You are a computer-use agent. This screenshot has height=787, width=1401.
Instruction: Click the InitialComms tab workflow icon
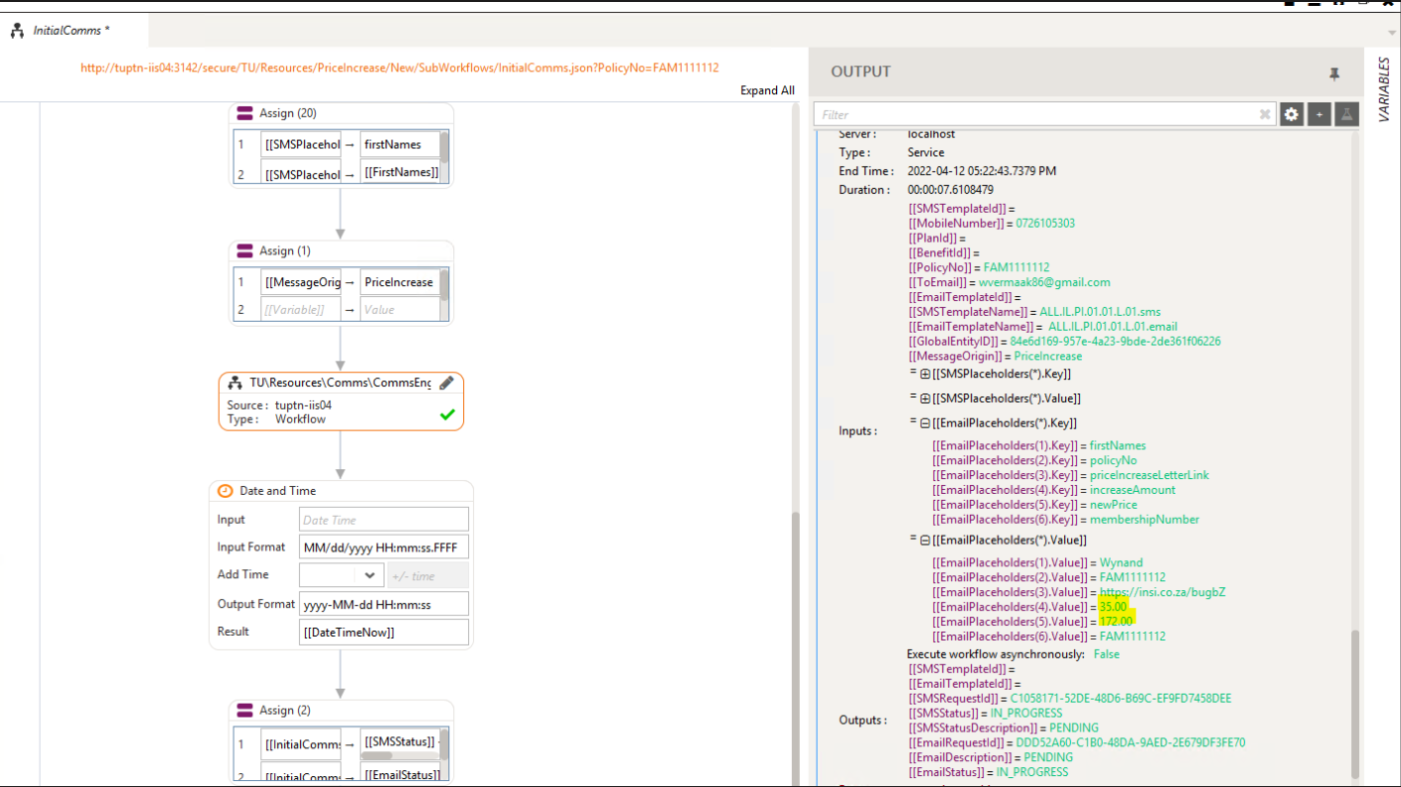point(17,31)
